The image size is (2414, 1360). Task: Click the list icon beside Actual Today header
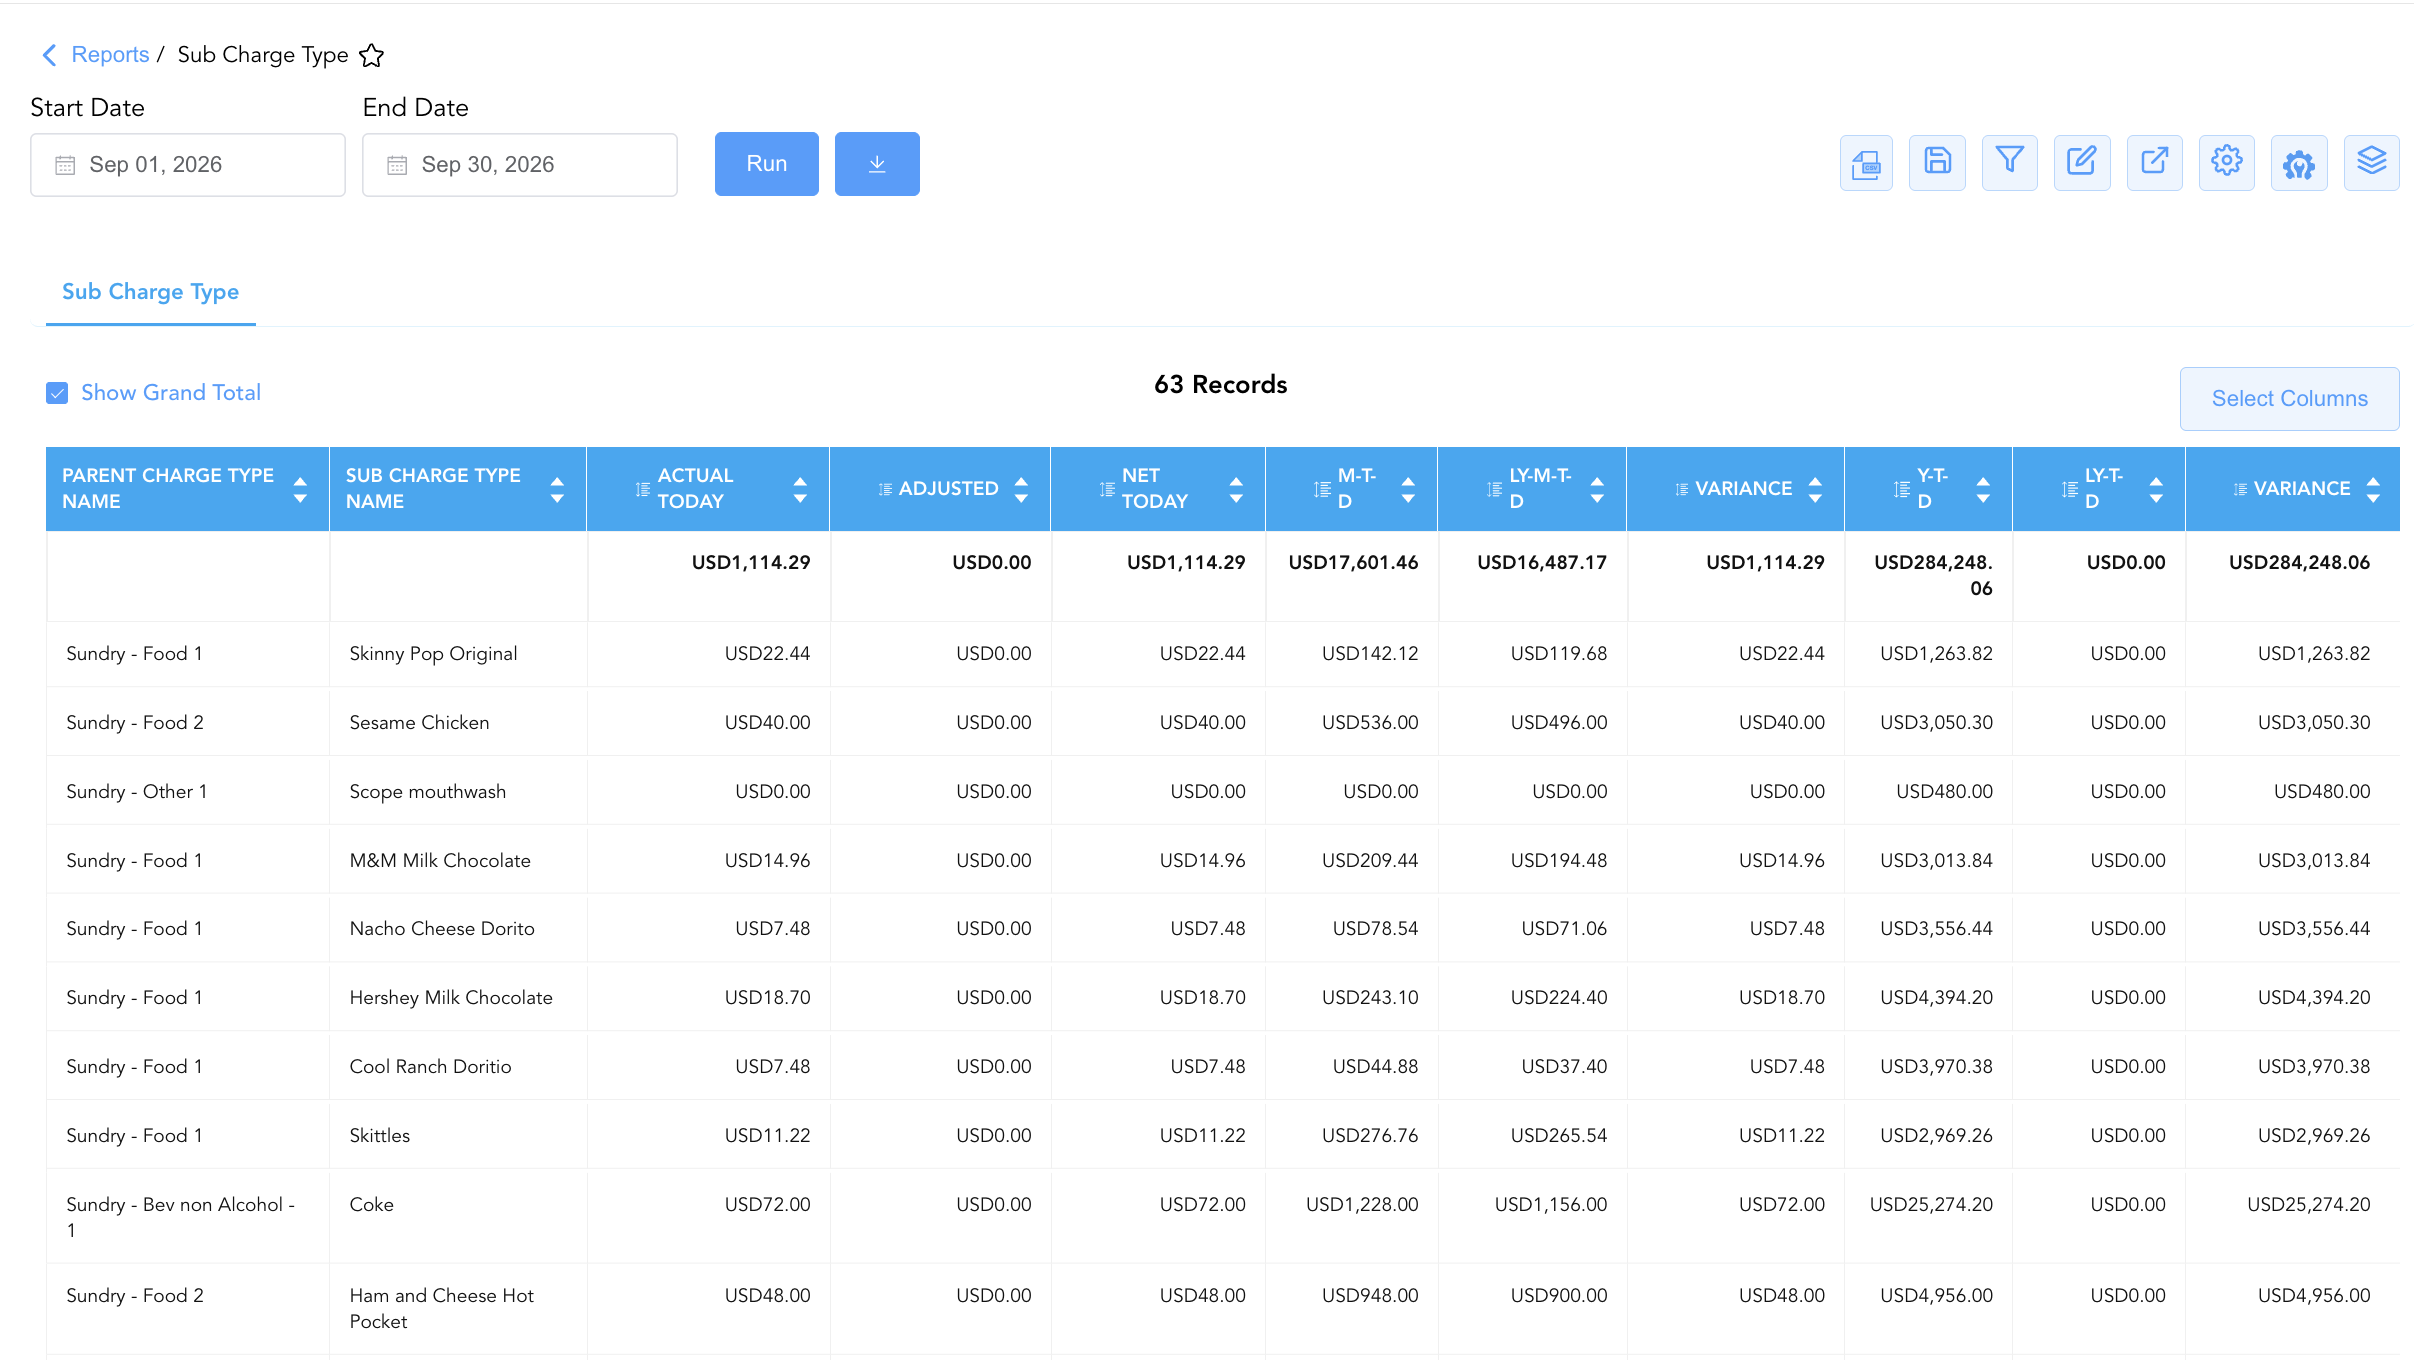point(643,489)
